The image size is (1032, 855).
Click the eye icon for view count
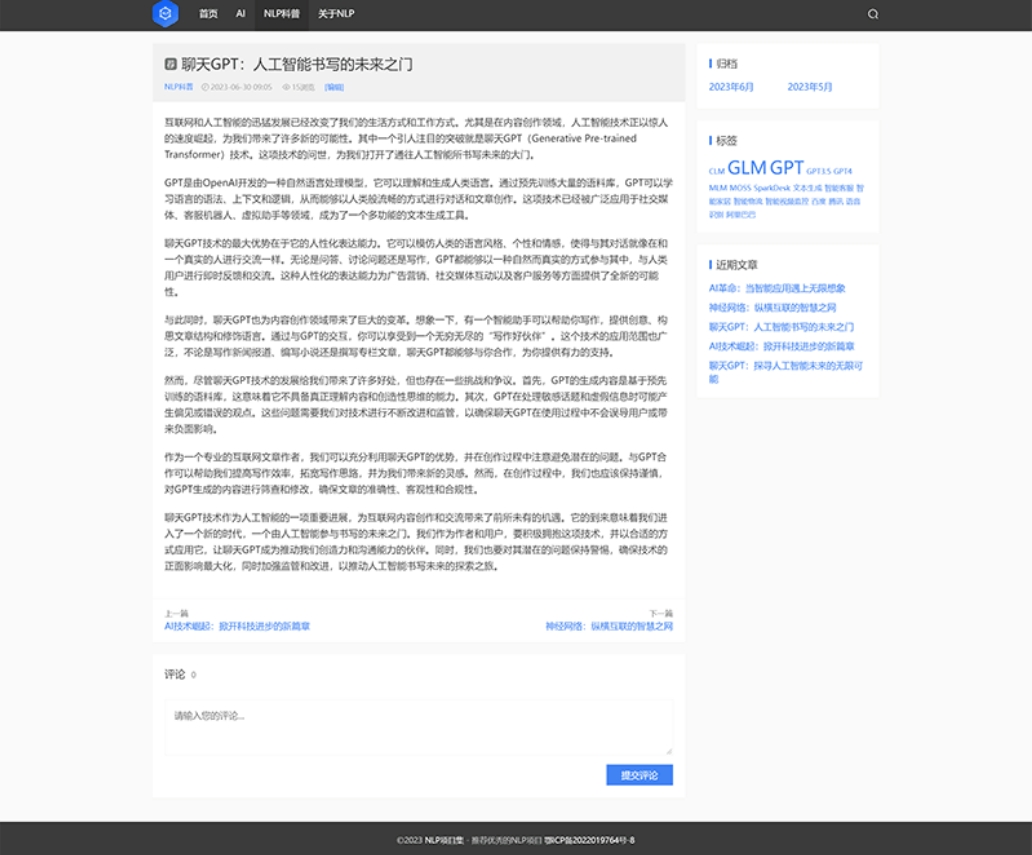(286, 87)
